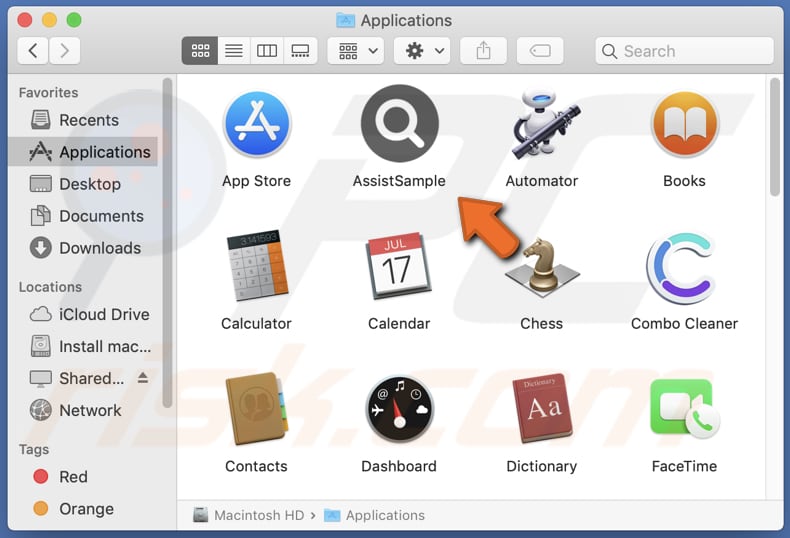Open the group-by arrangement dropdown
Viewport: 790px width, 538px height.
pyautogui.click(x=356, y=50)
